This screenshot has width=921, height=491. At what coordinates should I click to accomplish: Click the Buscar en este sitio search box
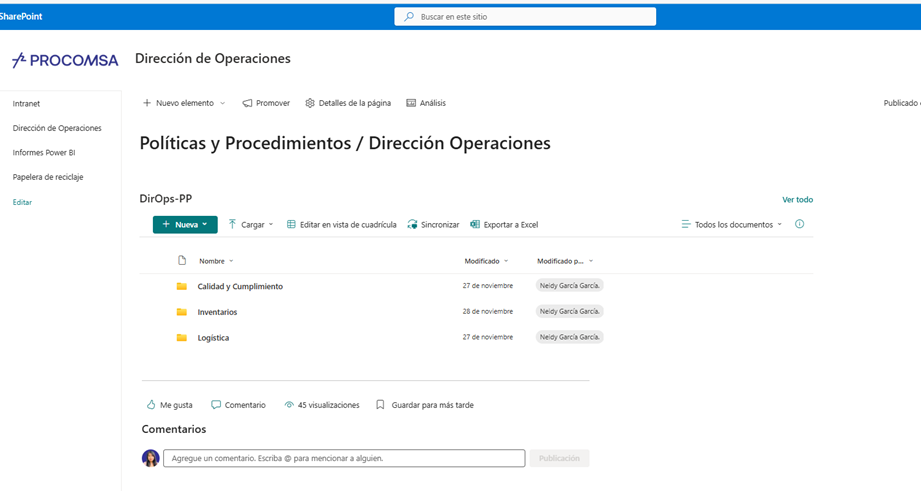pos(525,17)
